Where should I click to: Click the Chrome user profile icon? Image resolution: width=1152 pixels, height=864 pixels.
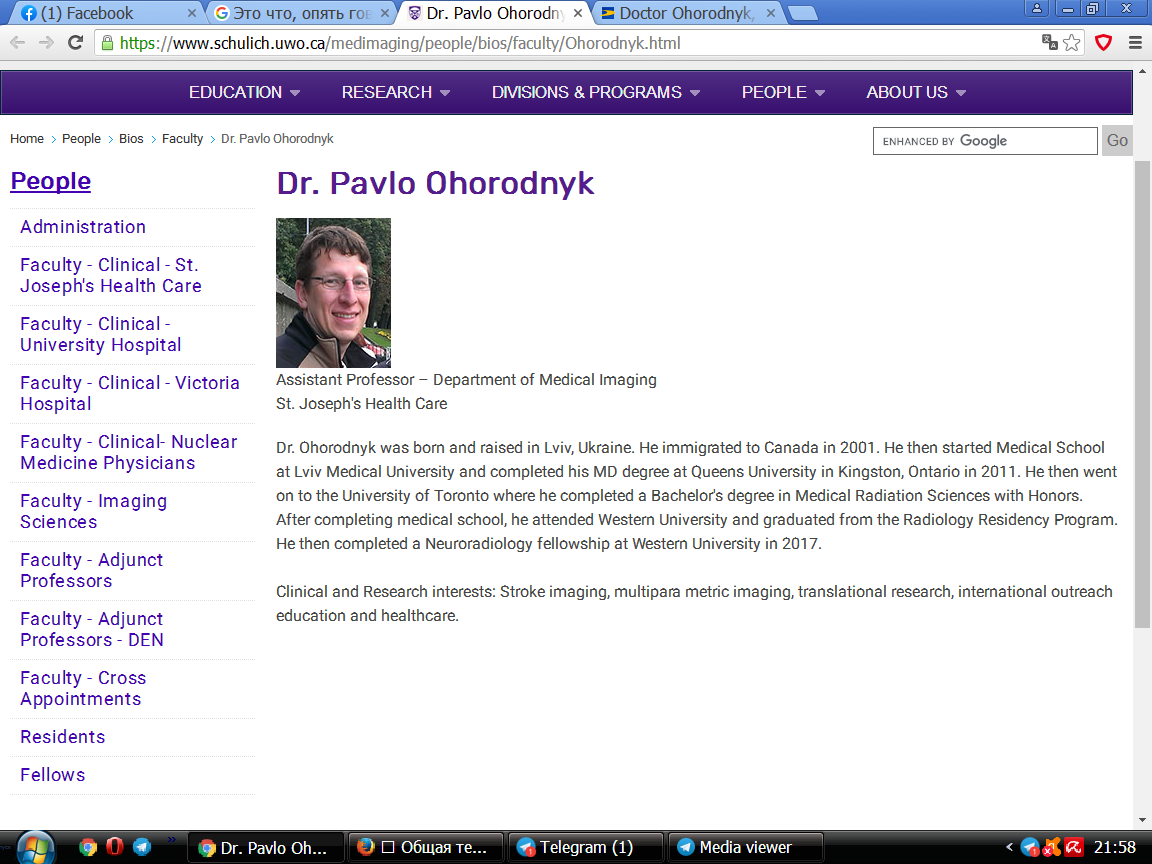point(1036,8)
